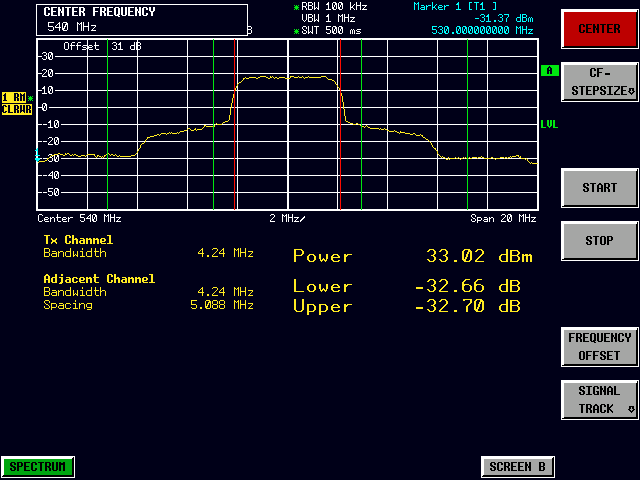This screenshot has height=480, width=640.
Task: Click the Span 20 MHz axis label
Action: tap(503, 218)
